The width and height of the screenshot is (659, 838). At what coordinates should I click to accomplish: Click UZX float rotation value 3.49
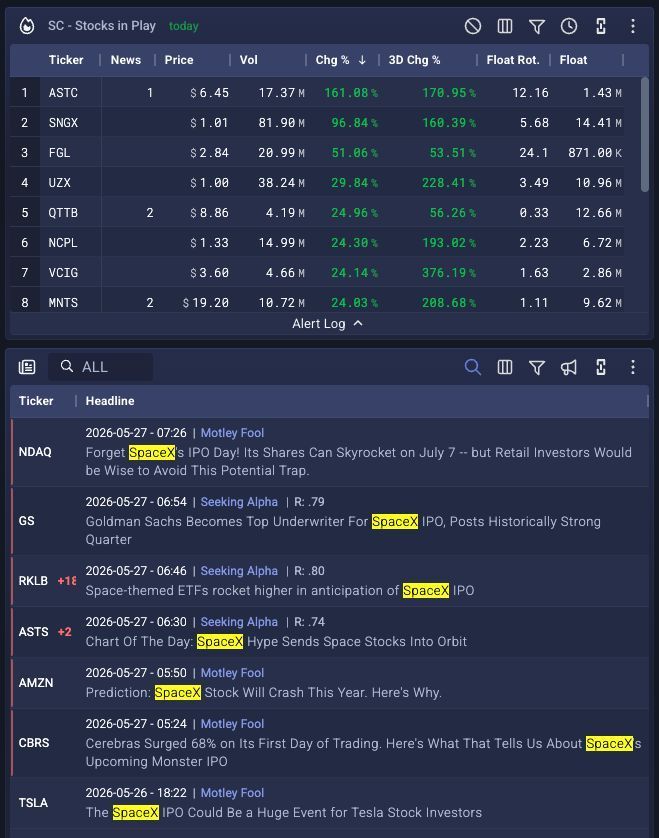pyautogui.click(x=533, y=182)
